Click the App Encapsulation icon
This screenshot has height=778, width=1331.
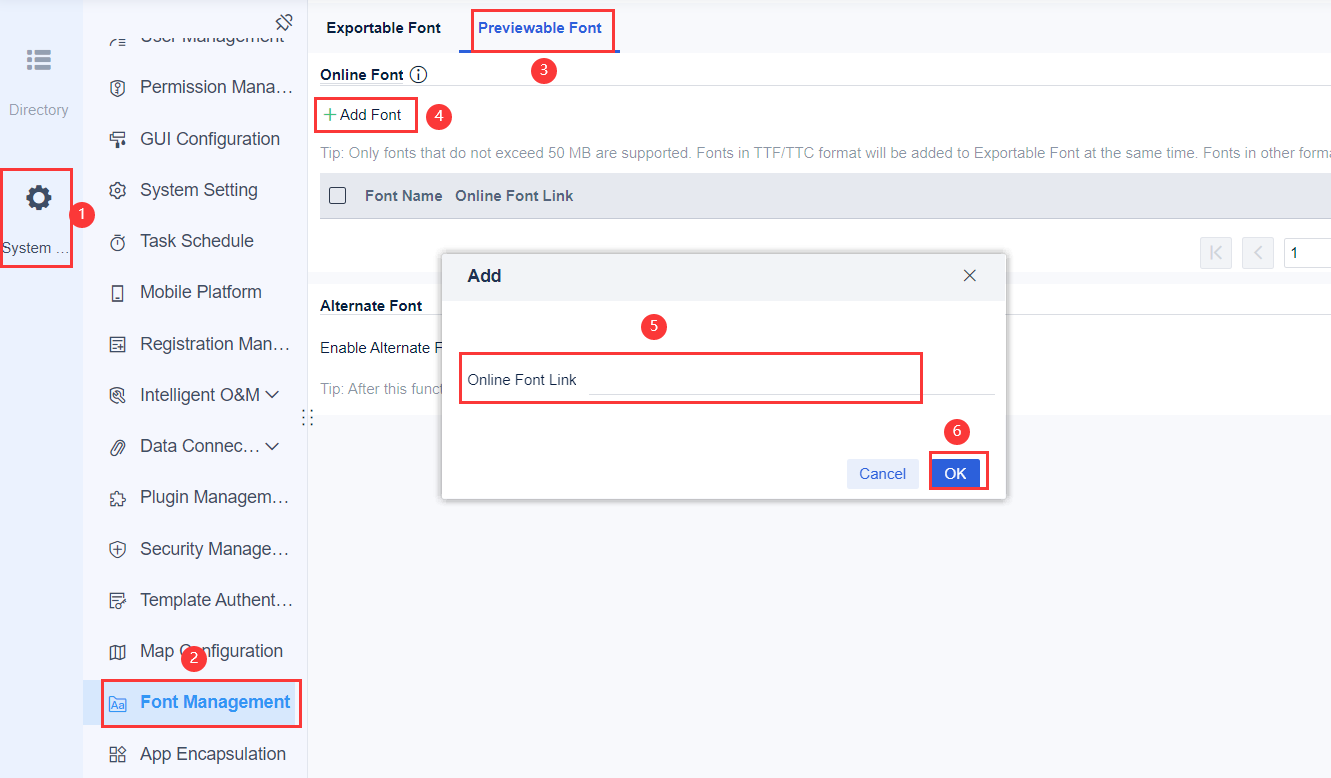[x=118, y=754]
